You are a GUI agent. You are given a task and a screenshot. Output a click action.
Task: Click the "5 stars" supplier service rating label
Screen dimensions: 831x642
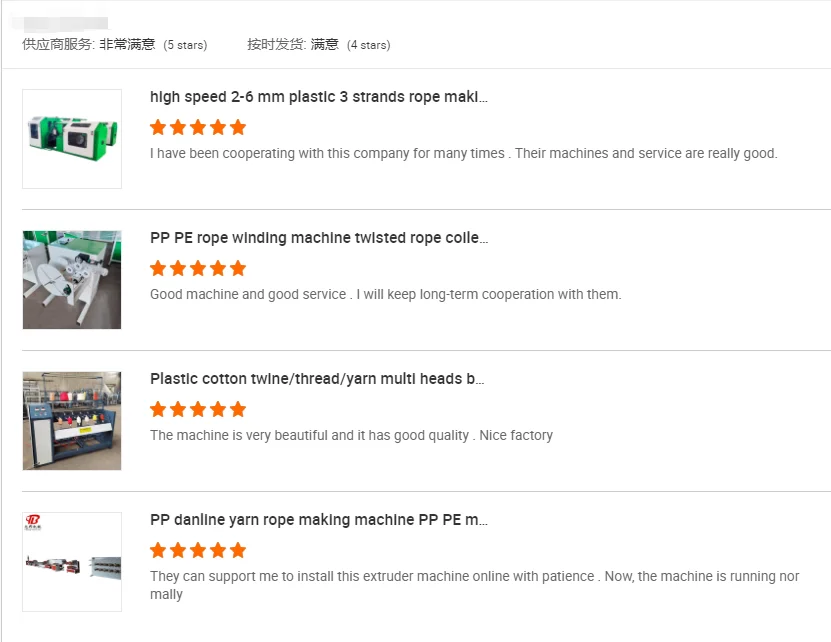[185, 45]
